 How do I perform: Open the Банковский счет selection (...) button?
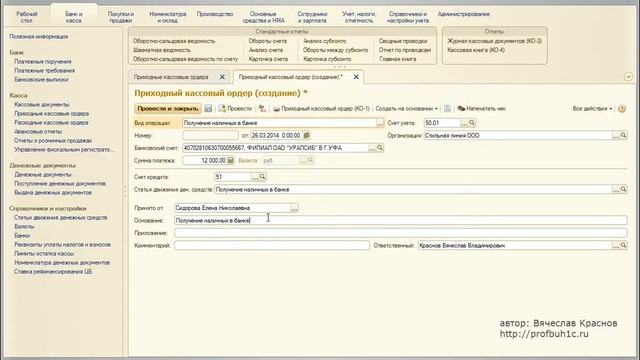(372, 148)
